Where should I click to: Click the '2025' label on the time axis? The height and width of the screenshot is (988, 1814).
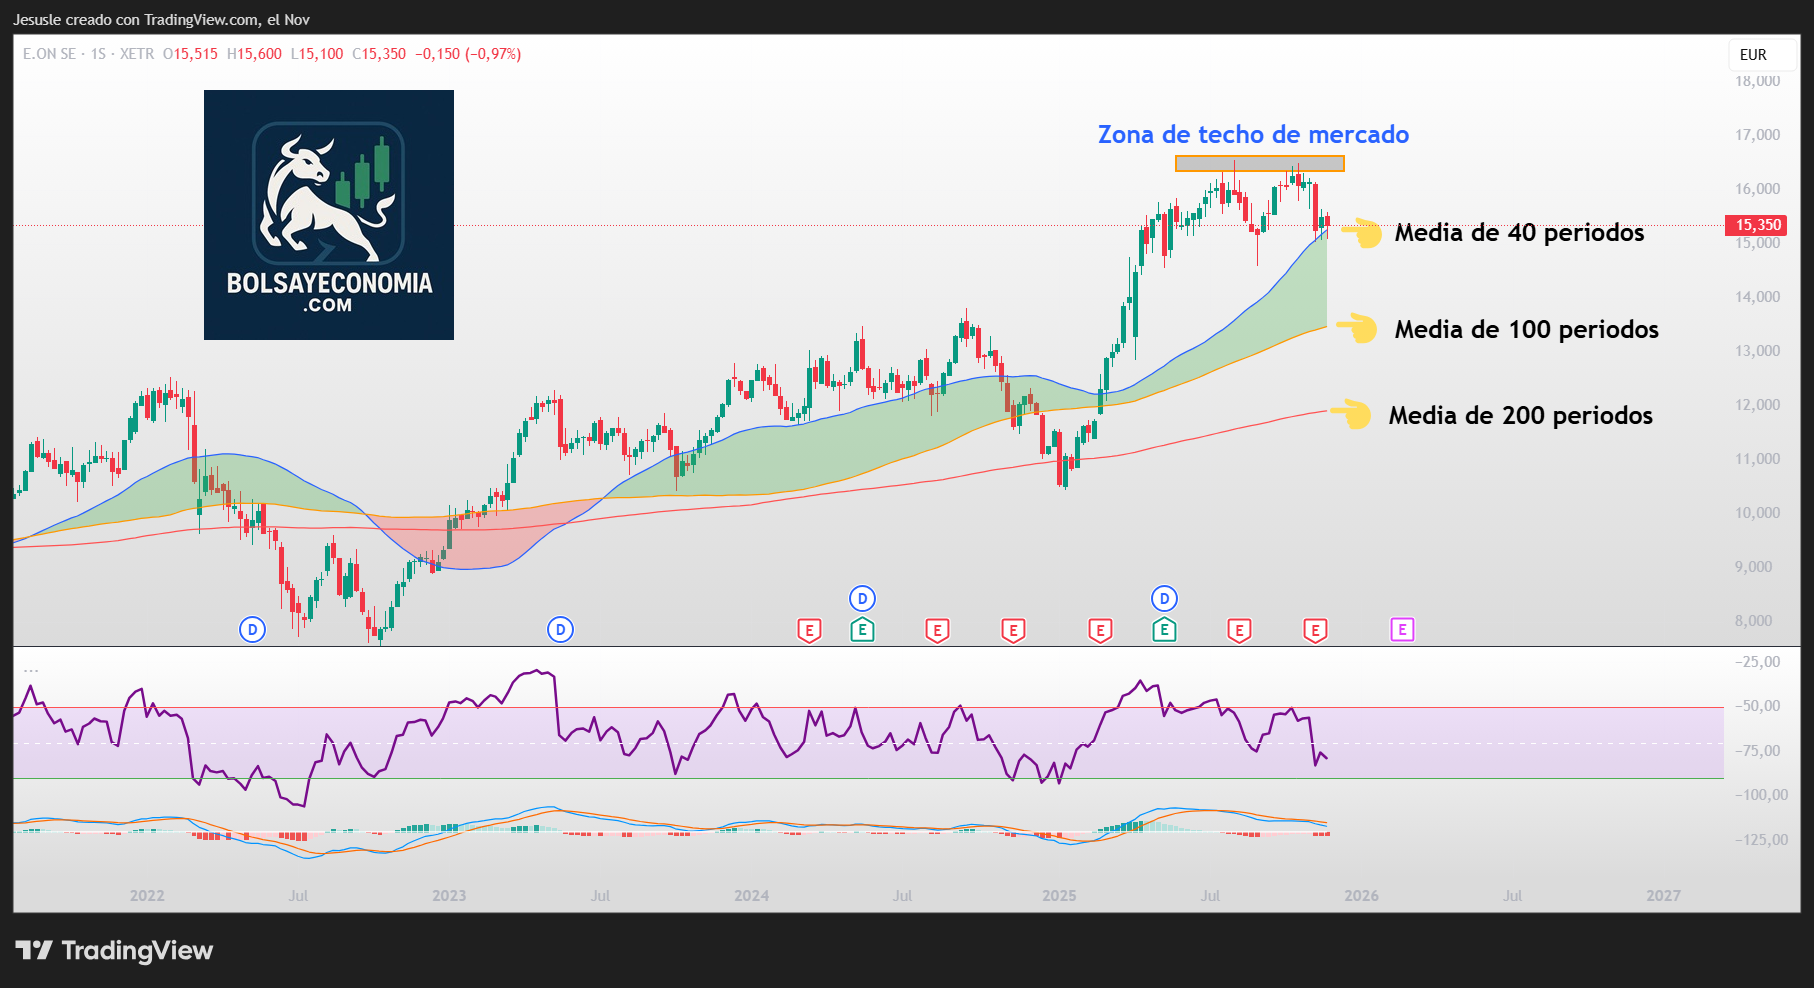pyautogui.click(x=1059, y=895)
